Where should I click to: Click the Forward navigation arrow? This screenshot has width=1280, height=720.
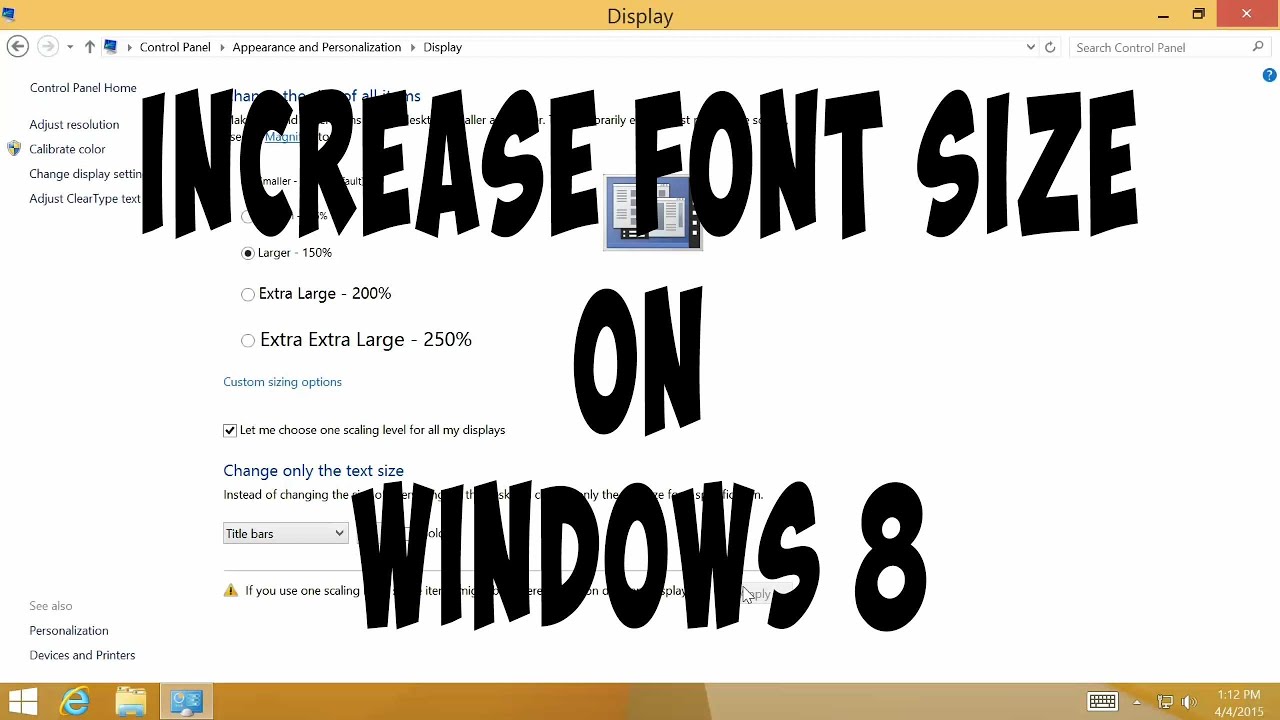(47, 47)
